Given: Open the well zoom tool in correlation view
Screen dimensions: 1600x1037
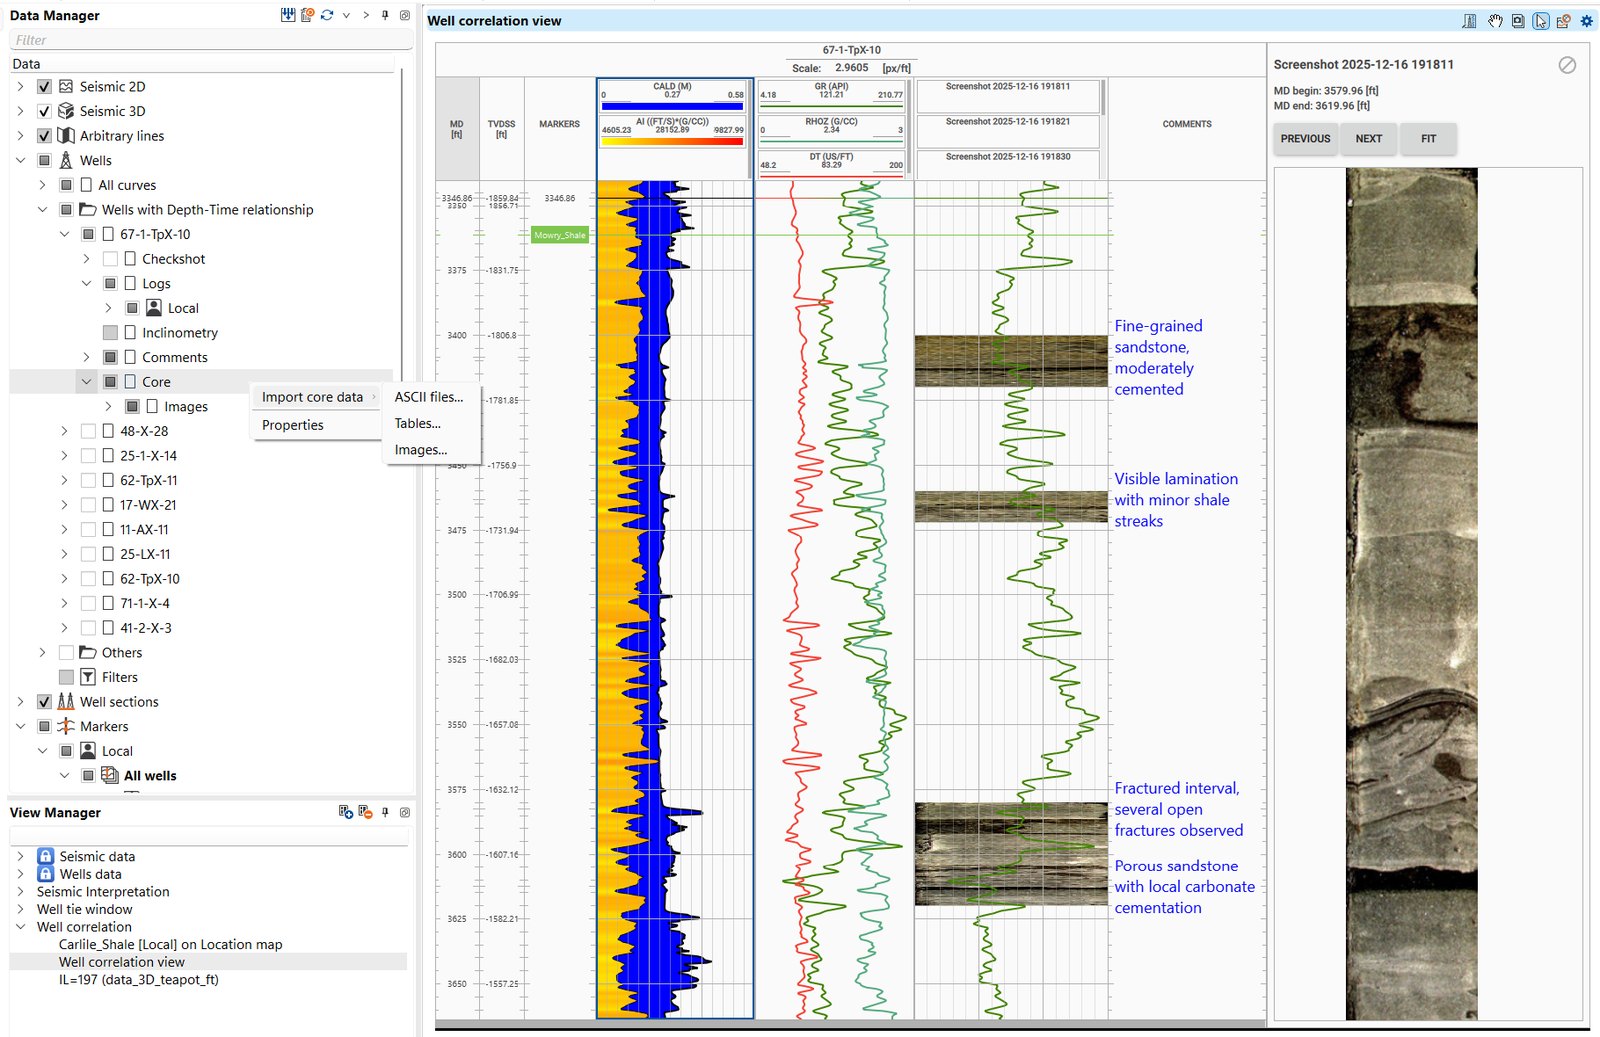Looking at the screenshot, I should [x=1469, y=21].
